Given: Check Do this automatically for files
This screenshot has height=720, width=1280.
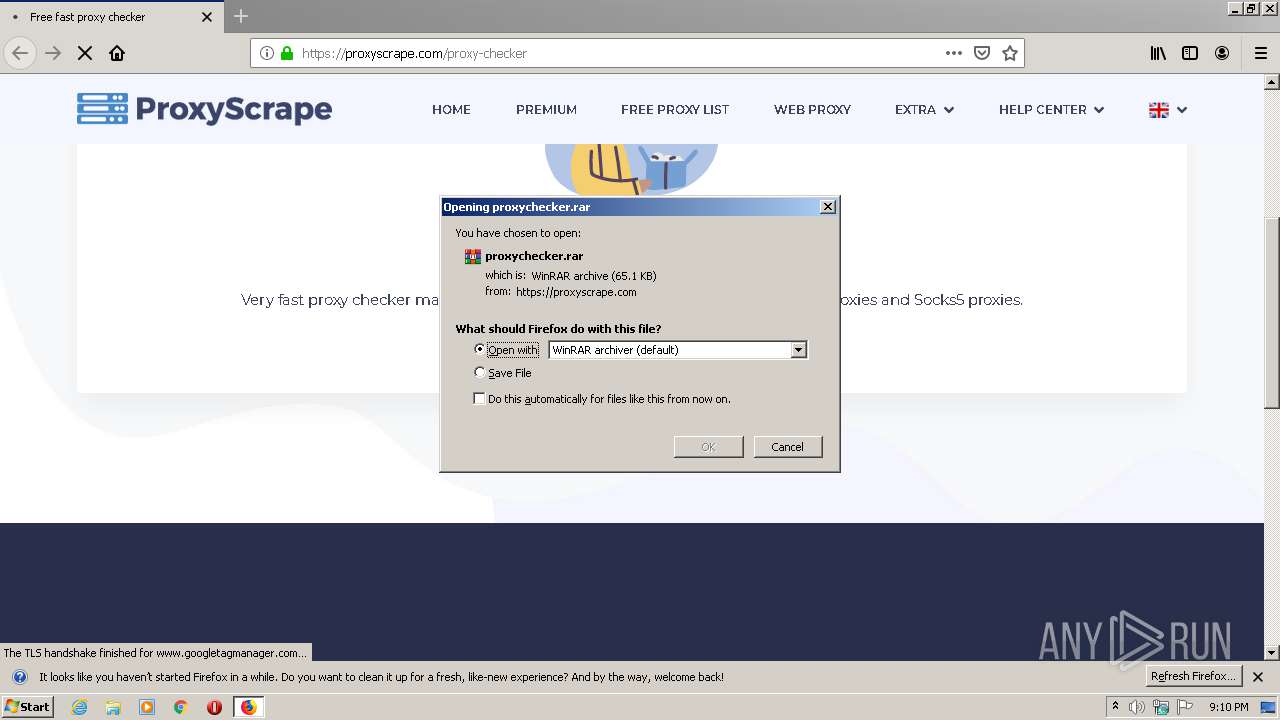Looking at the screenshot, I should 480,398.
